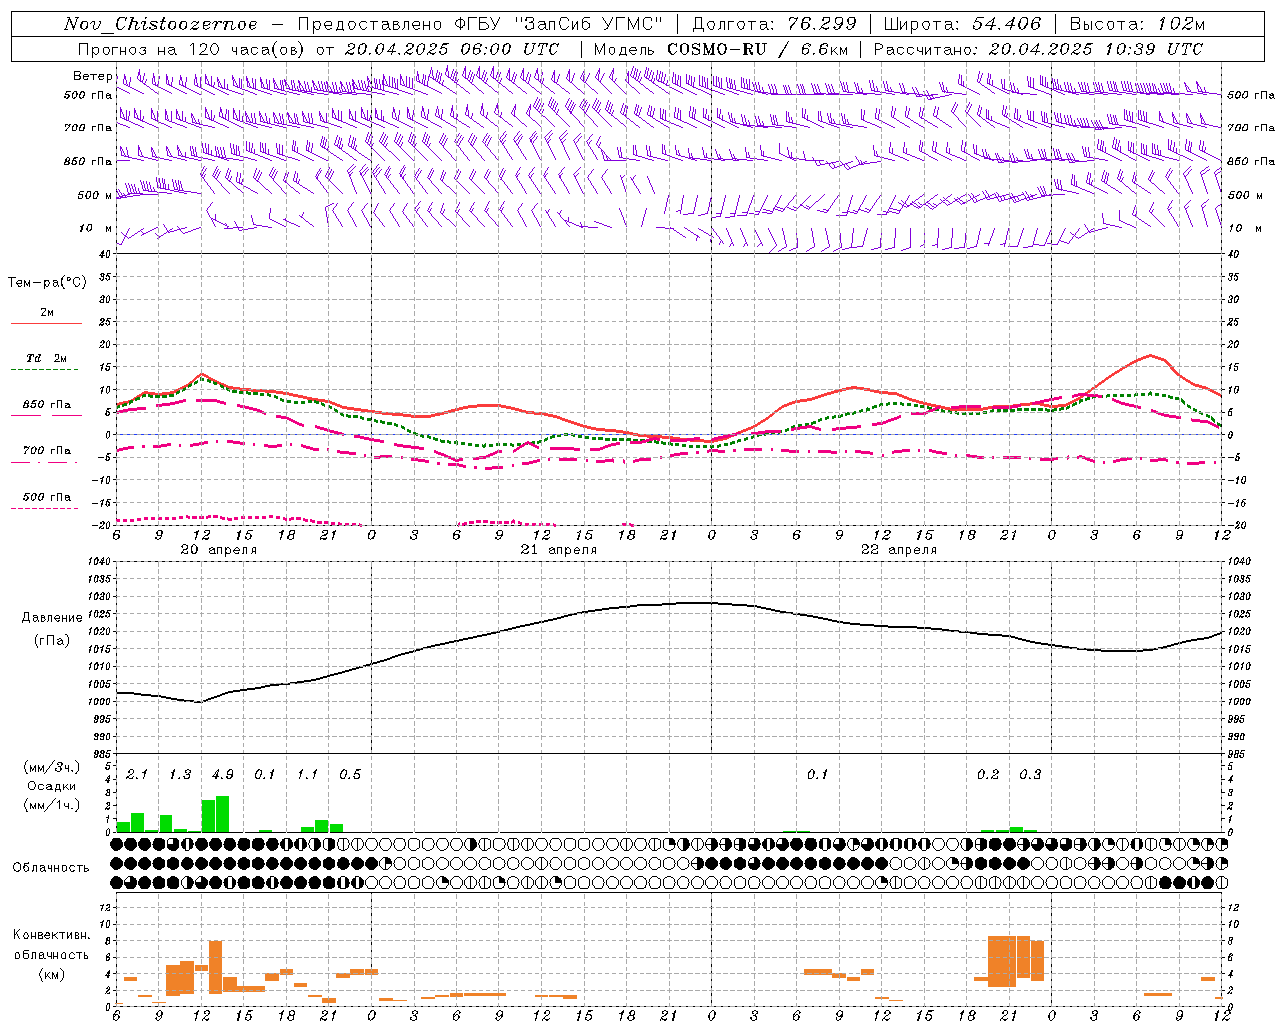Image resolution: width=1280 pixels, height=1024 pixels.
Task: Click 'Прогноз на 120 часа(ов)' forecast text
Action: click(x=193, y=49)
